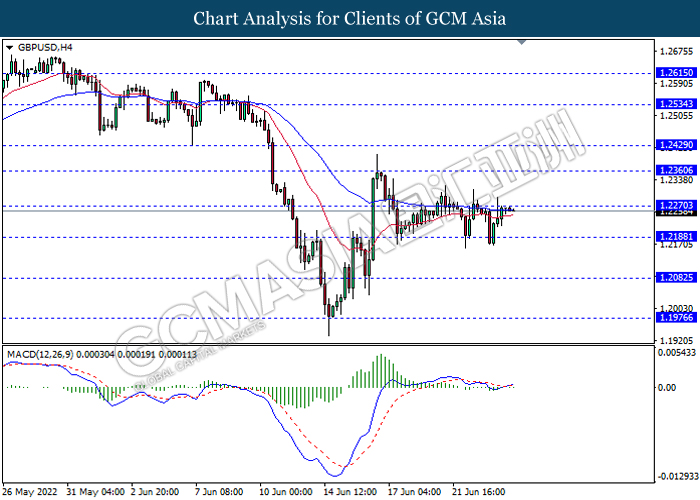Screen dimensions: 700x500
Task: Click the chart shift triangle marker at top
Action: (521, 42)
